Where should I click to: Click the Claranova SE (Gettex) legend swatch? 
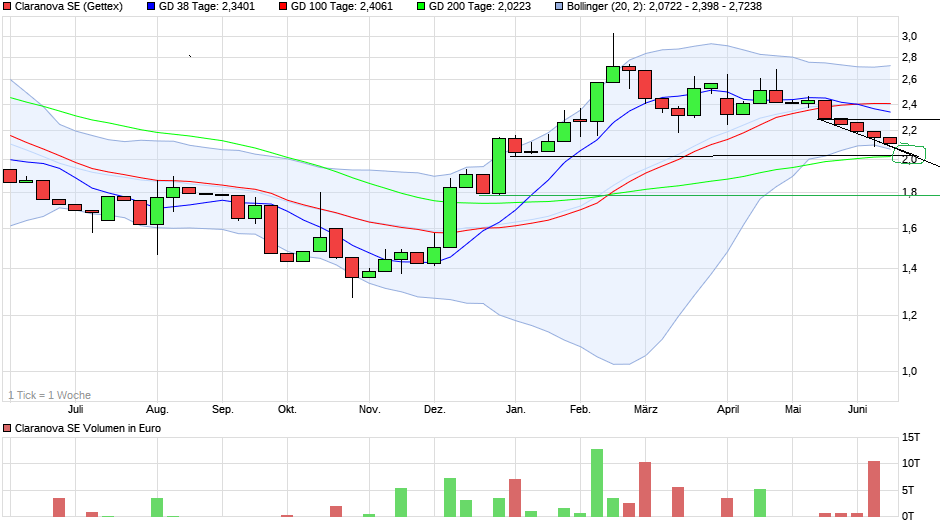pos(8,6)
